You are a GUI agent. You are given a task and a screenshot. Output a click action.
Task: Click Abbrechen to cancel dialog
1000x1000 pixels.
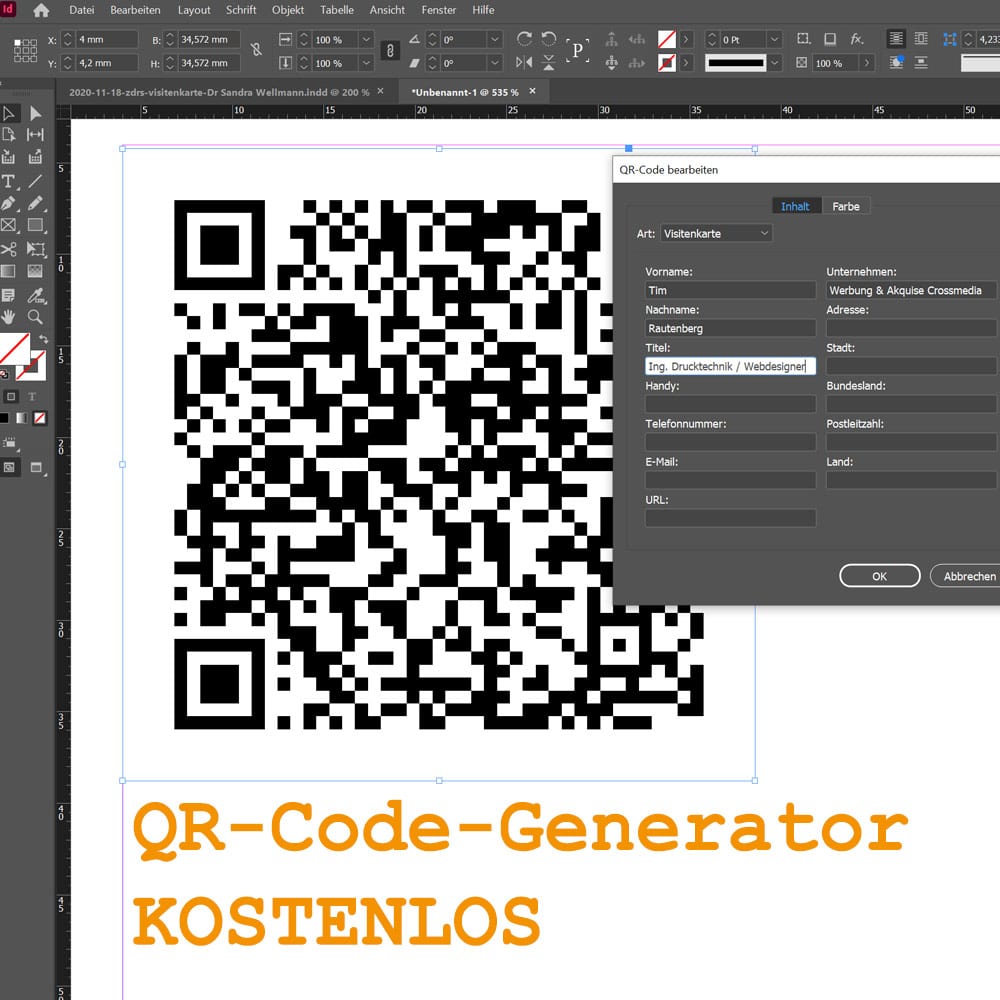[969, 576]
